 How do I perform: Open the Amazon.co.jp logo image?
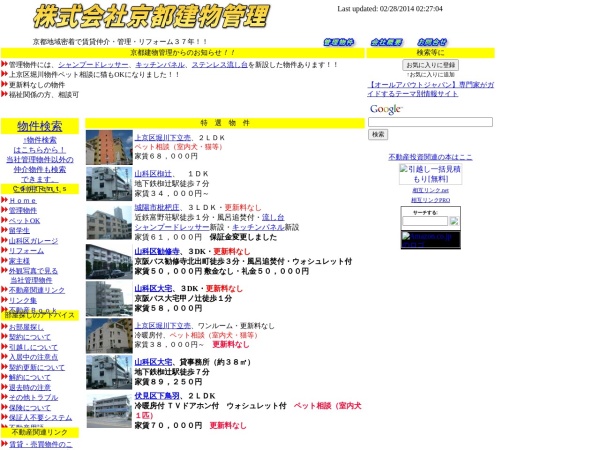[430, 240]
